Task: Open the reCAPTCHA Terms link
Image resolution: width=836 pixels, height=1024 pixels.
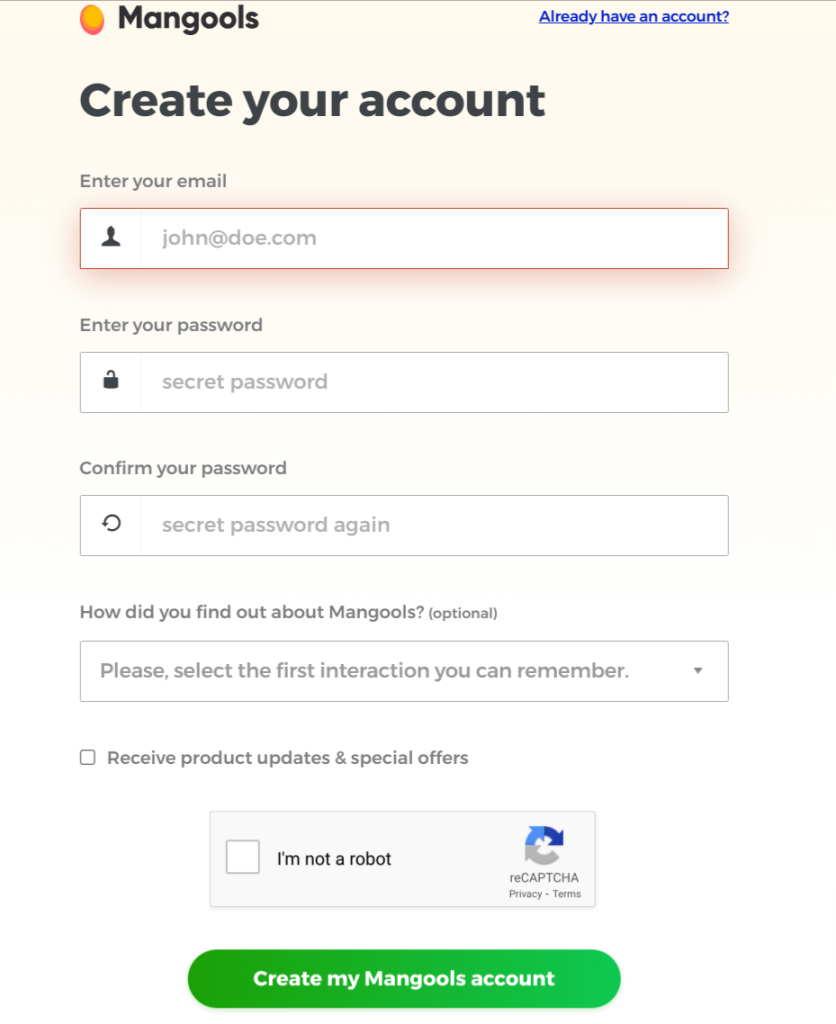Action: click(x=567, y=894)
